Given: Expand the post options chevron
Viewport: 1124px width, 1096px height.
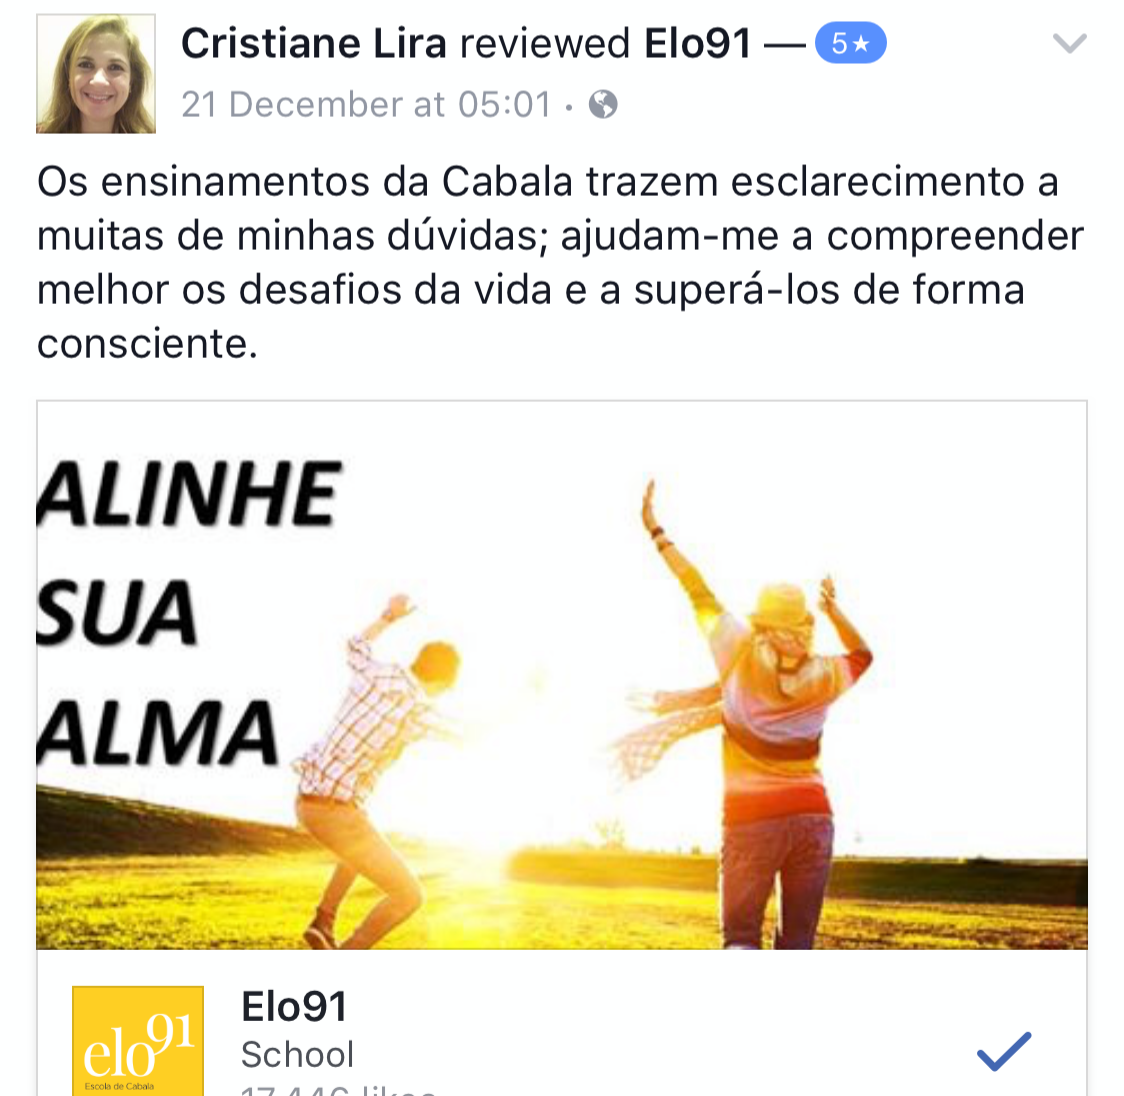Looking at the screenshot, I should 1070,43.
